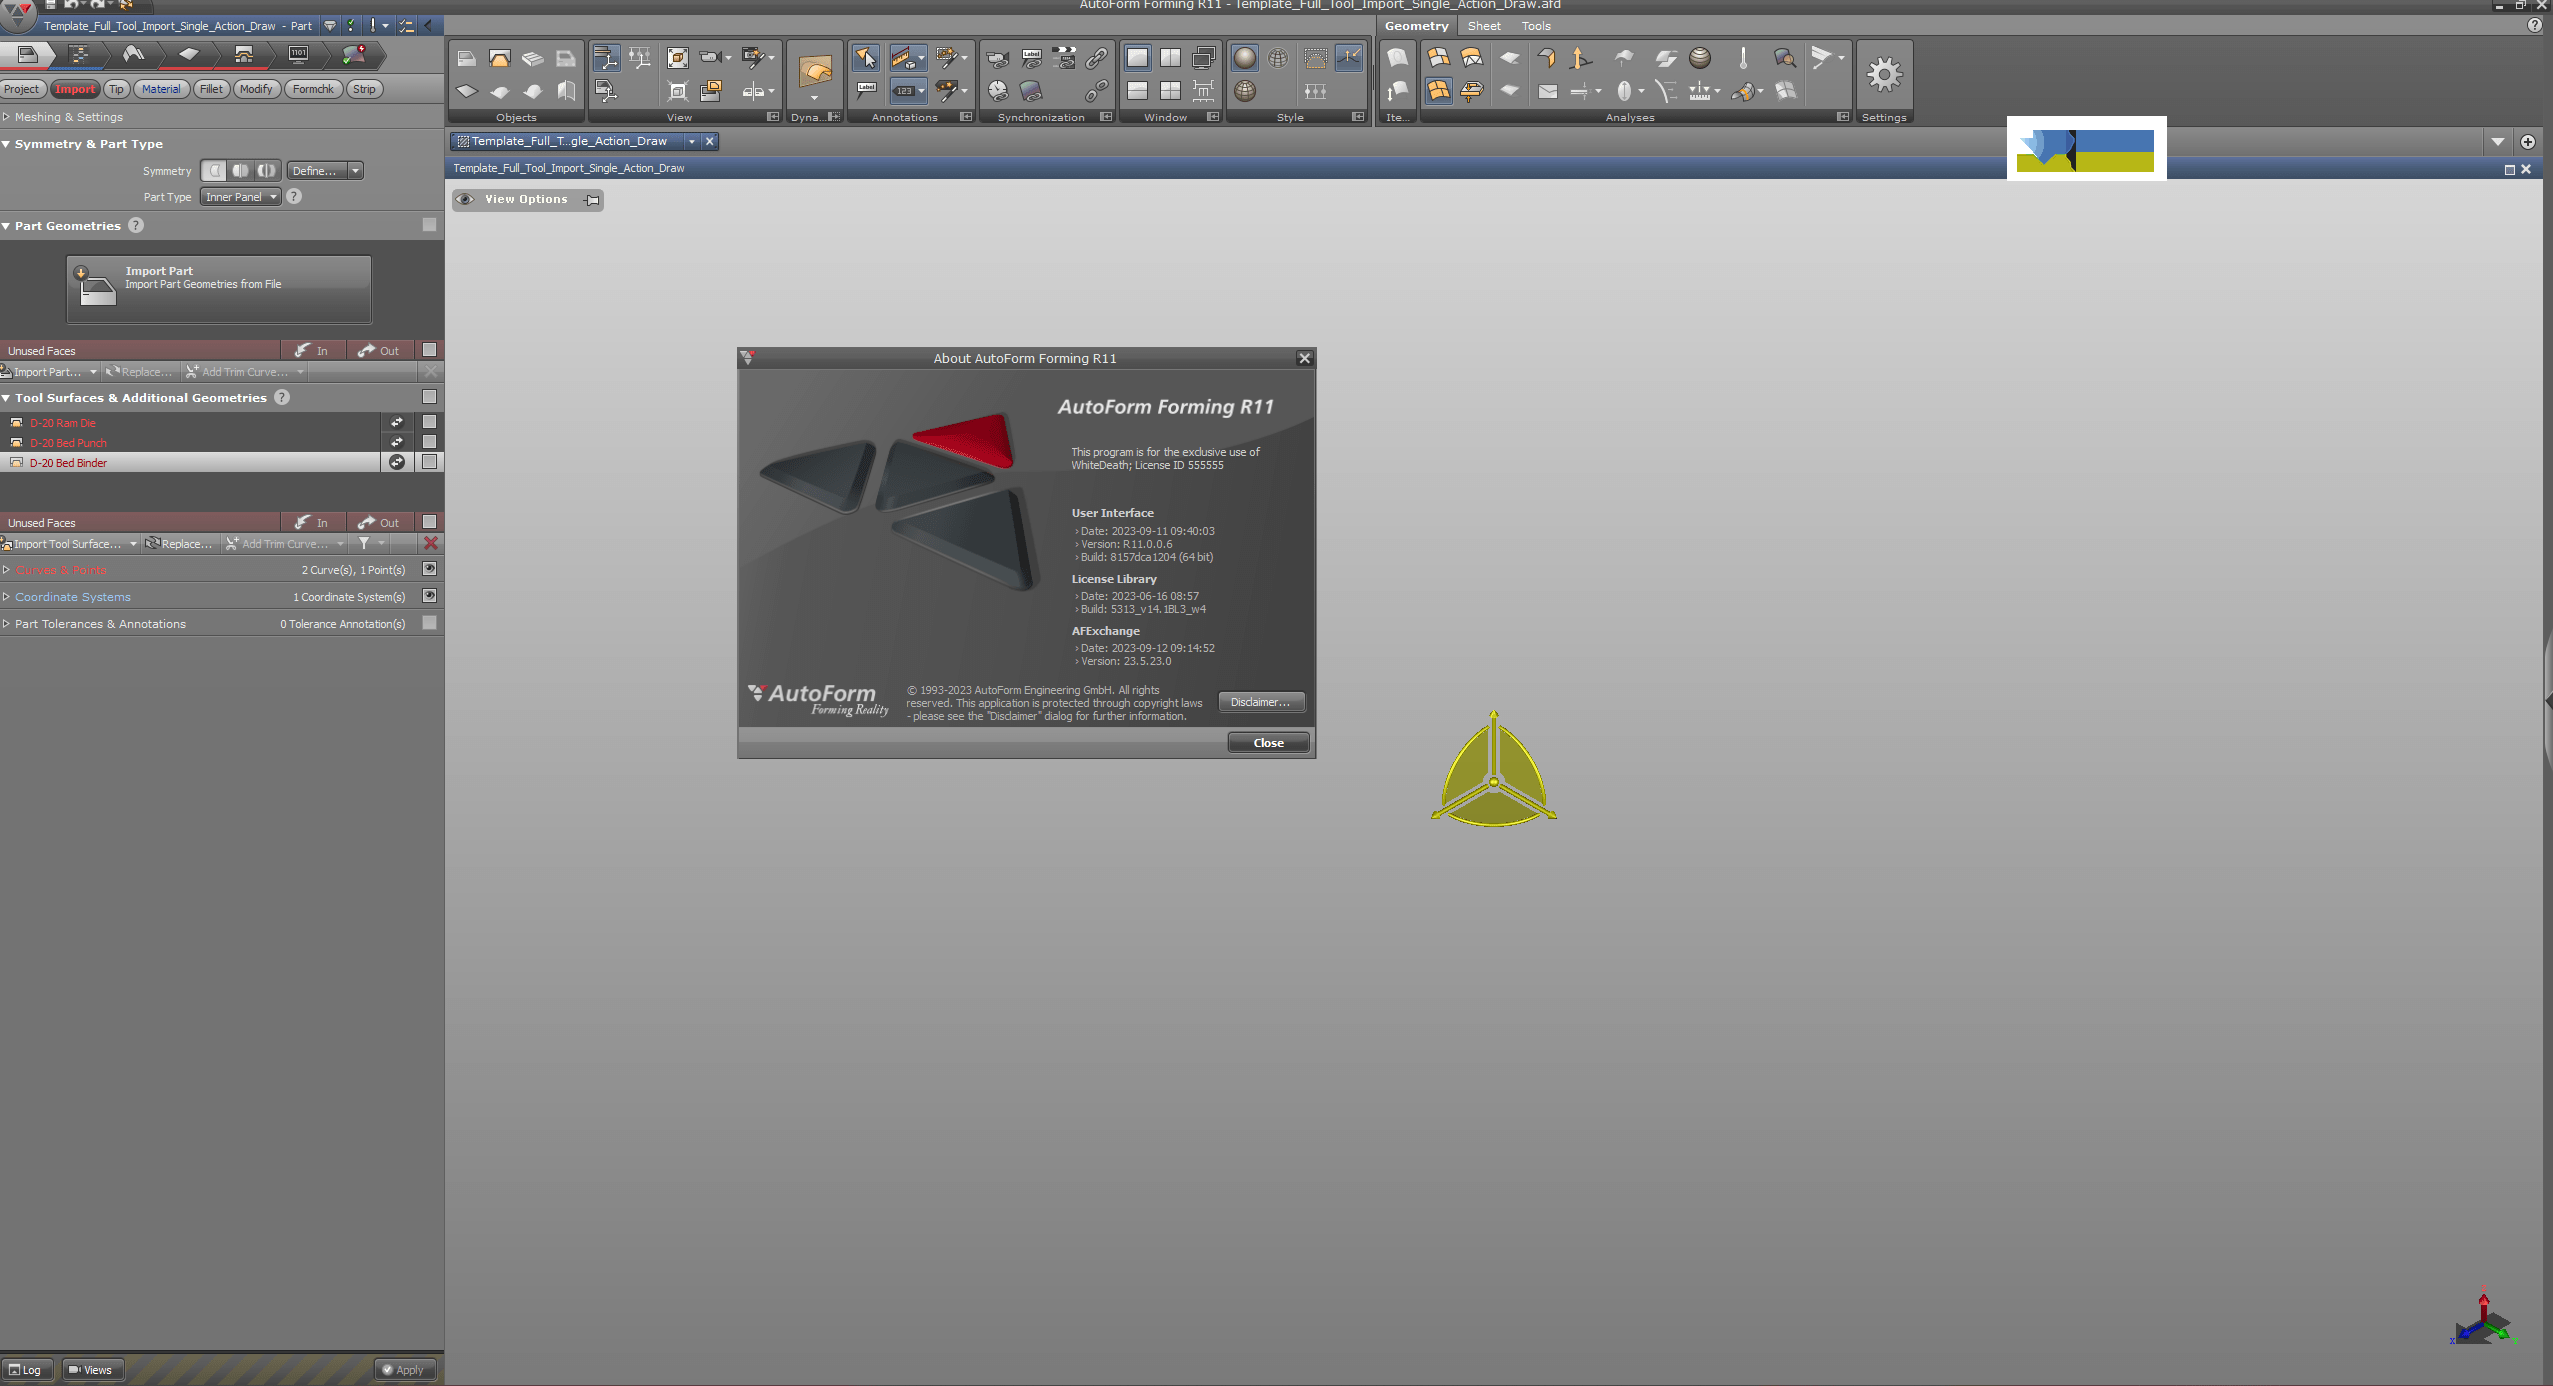Click the Replace button in tool surfaces toolbar
2553x1386 pixels.
(180, 544)
